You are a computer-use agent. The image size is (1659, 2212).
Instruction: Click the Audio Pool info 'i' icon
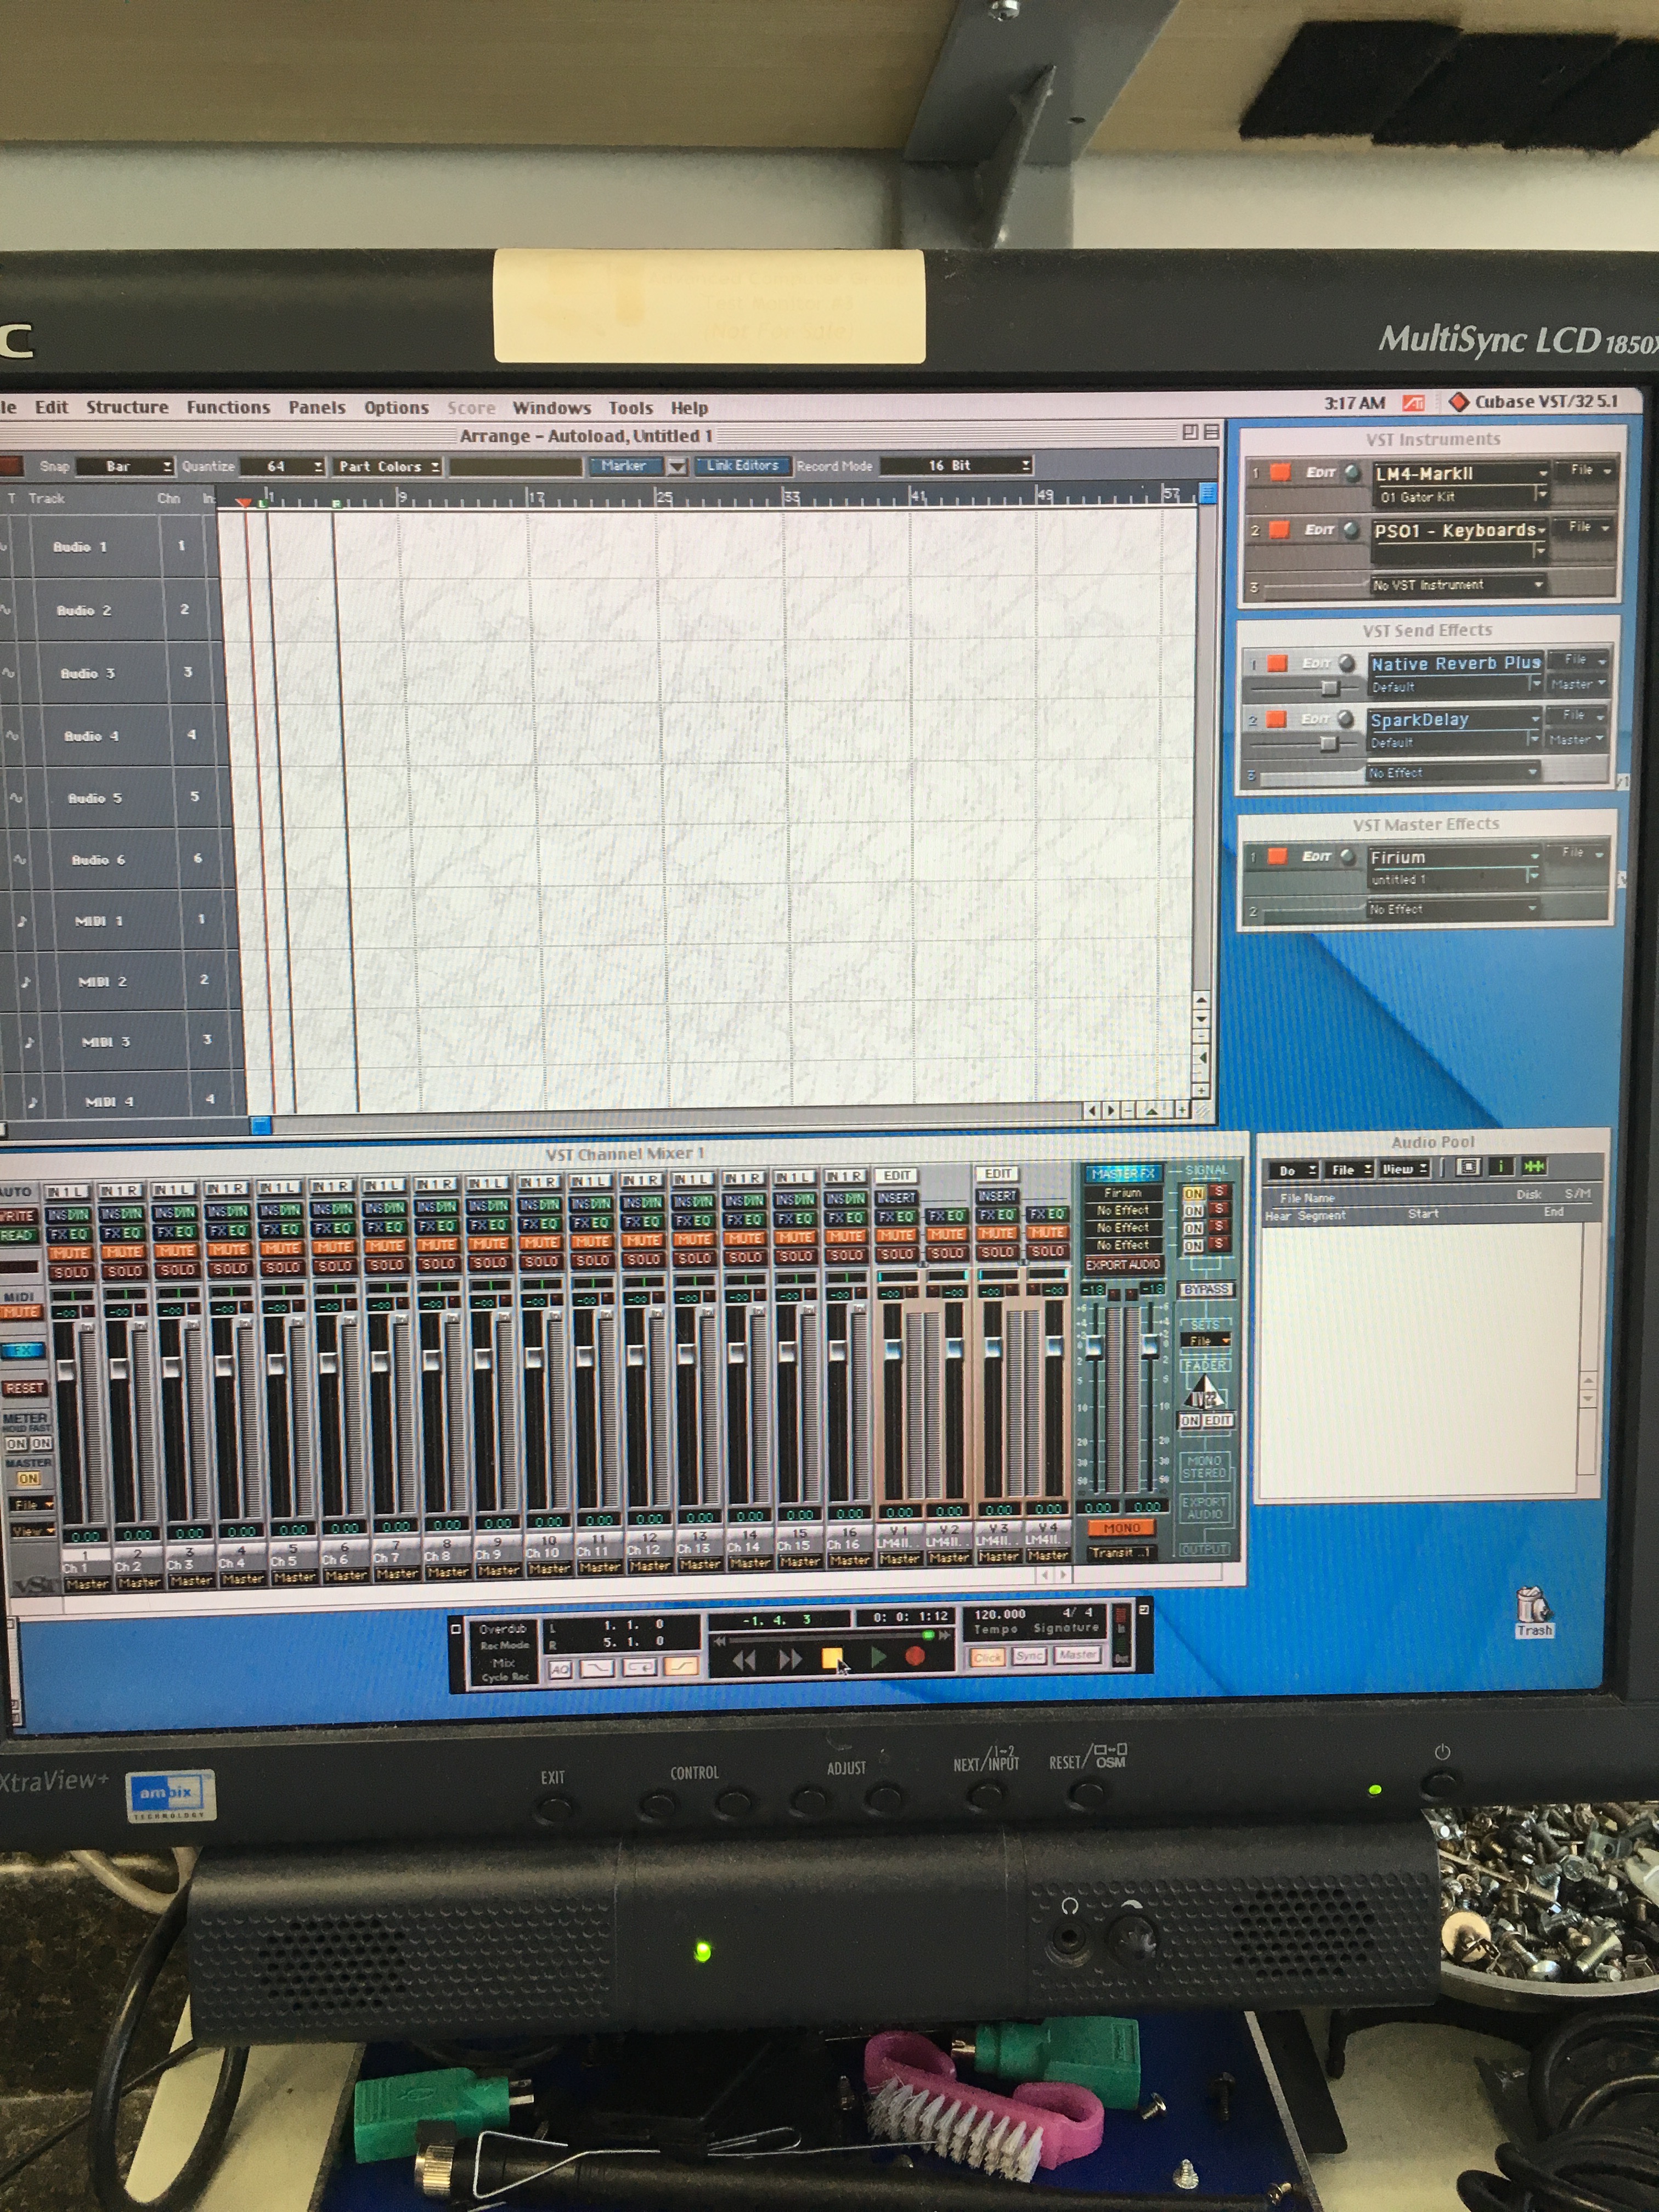point(1500,1166)
